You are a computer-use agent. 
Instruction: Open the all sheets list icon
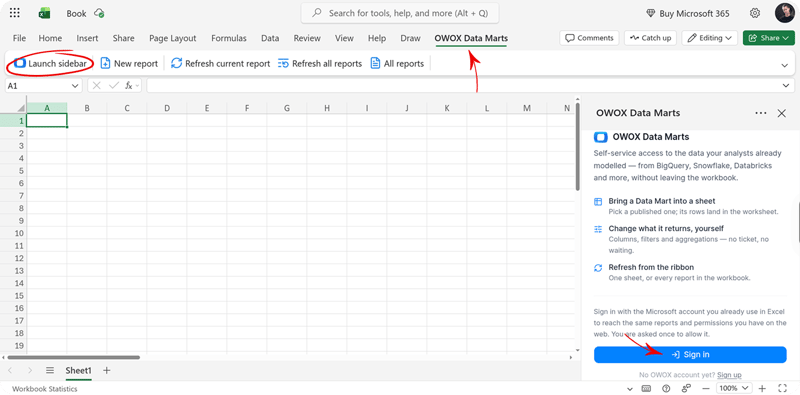[49, 371]
